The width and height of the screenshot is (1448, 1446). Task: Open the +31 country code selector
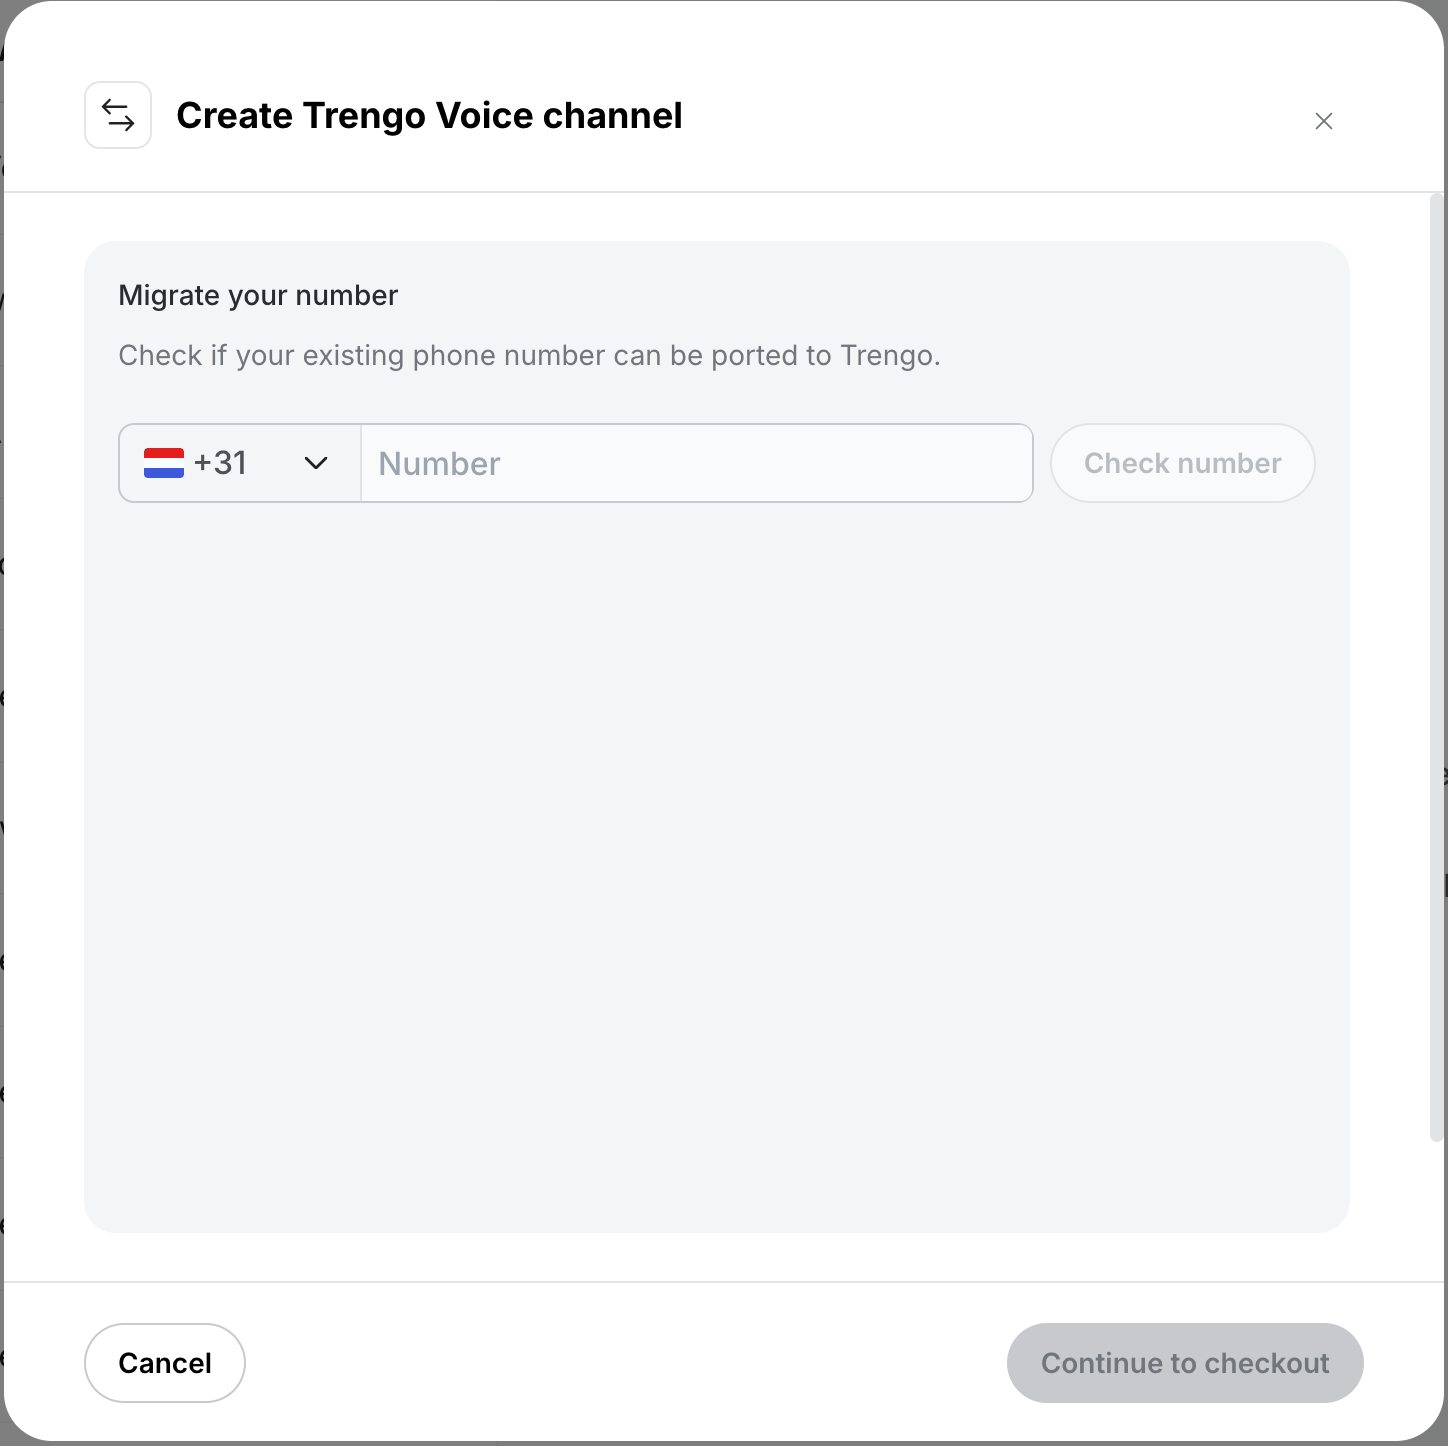click(240, 463)
